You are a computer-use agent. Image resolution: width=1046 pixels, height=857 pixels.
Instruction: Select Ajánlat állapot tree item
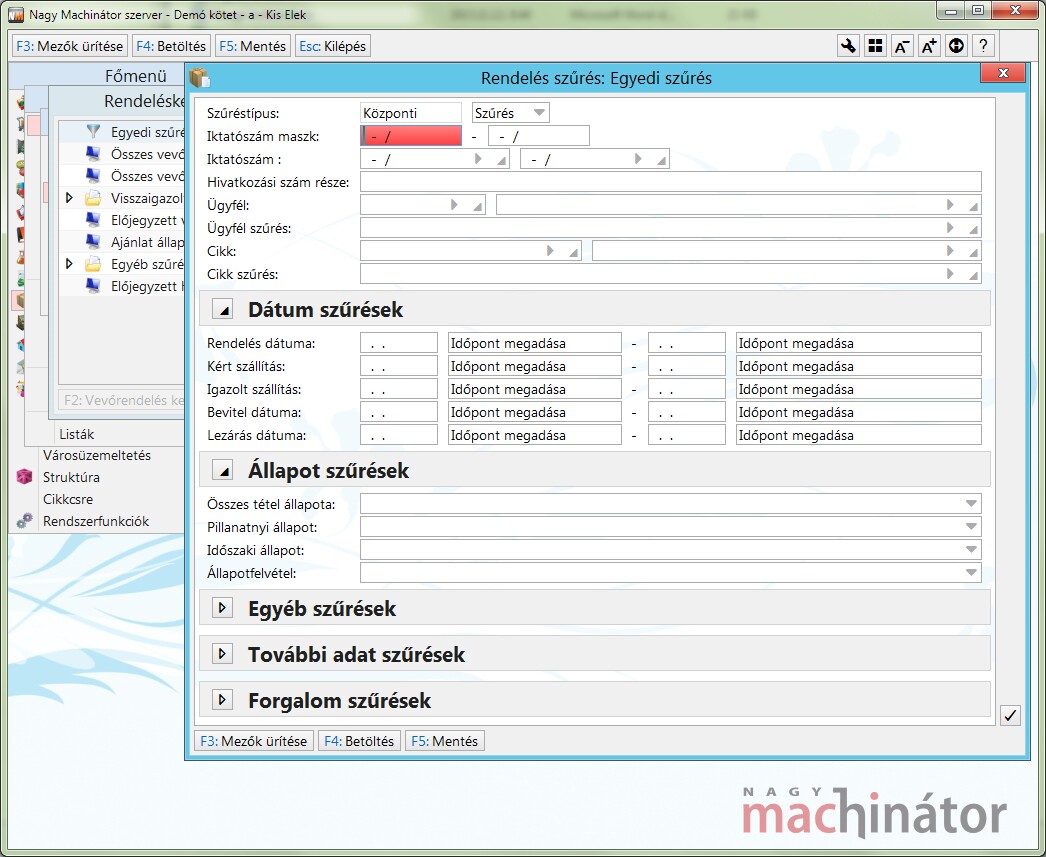pyautogui.click(x=147, y=242)
